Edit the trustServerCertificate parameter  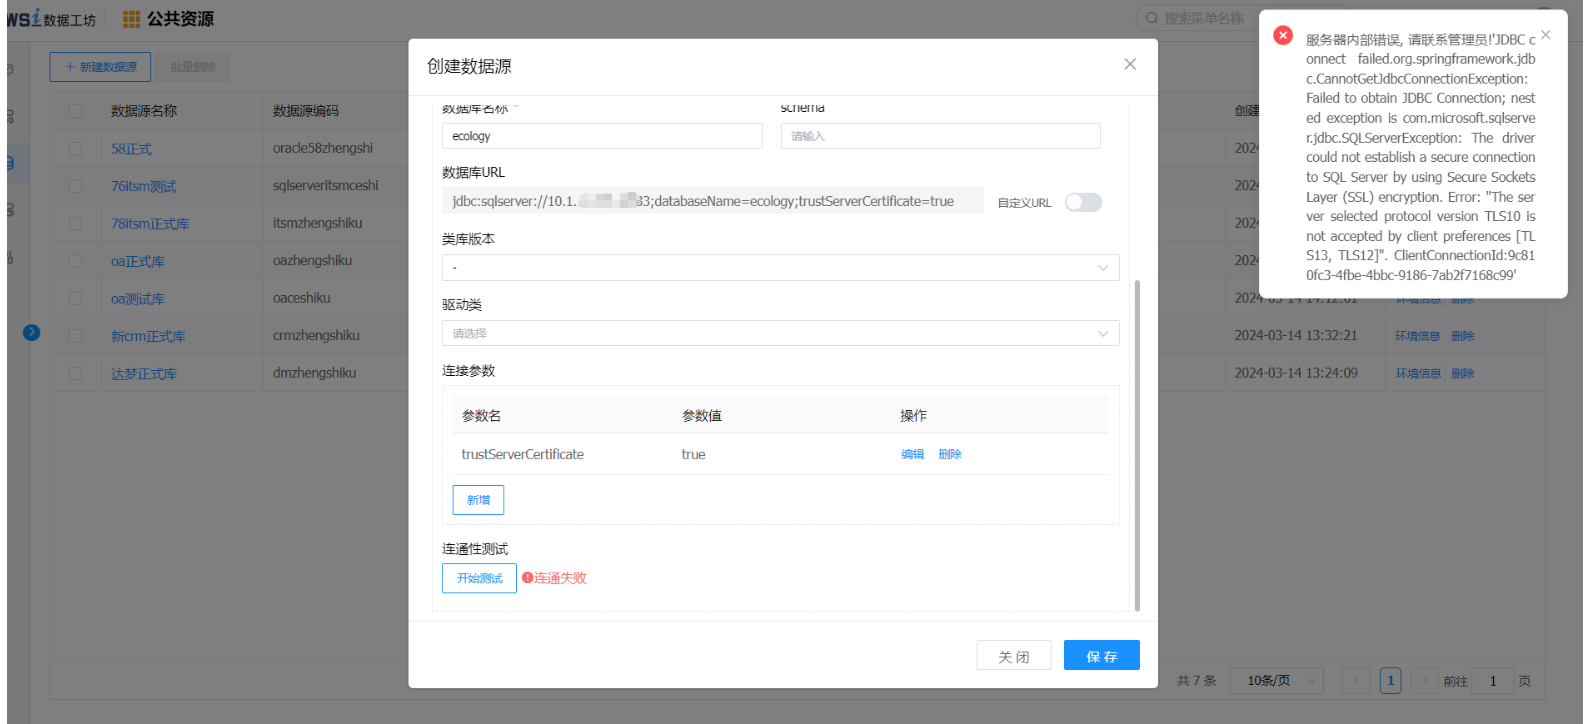(912, 454)
